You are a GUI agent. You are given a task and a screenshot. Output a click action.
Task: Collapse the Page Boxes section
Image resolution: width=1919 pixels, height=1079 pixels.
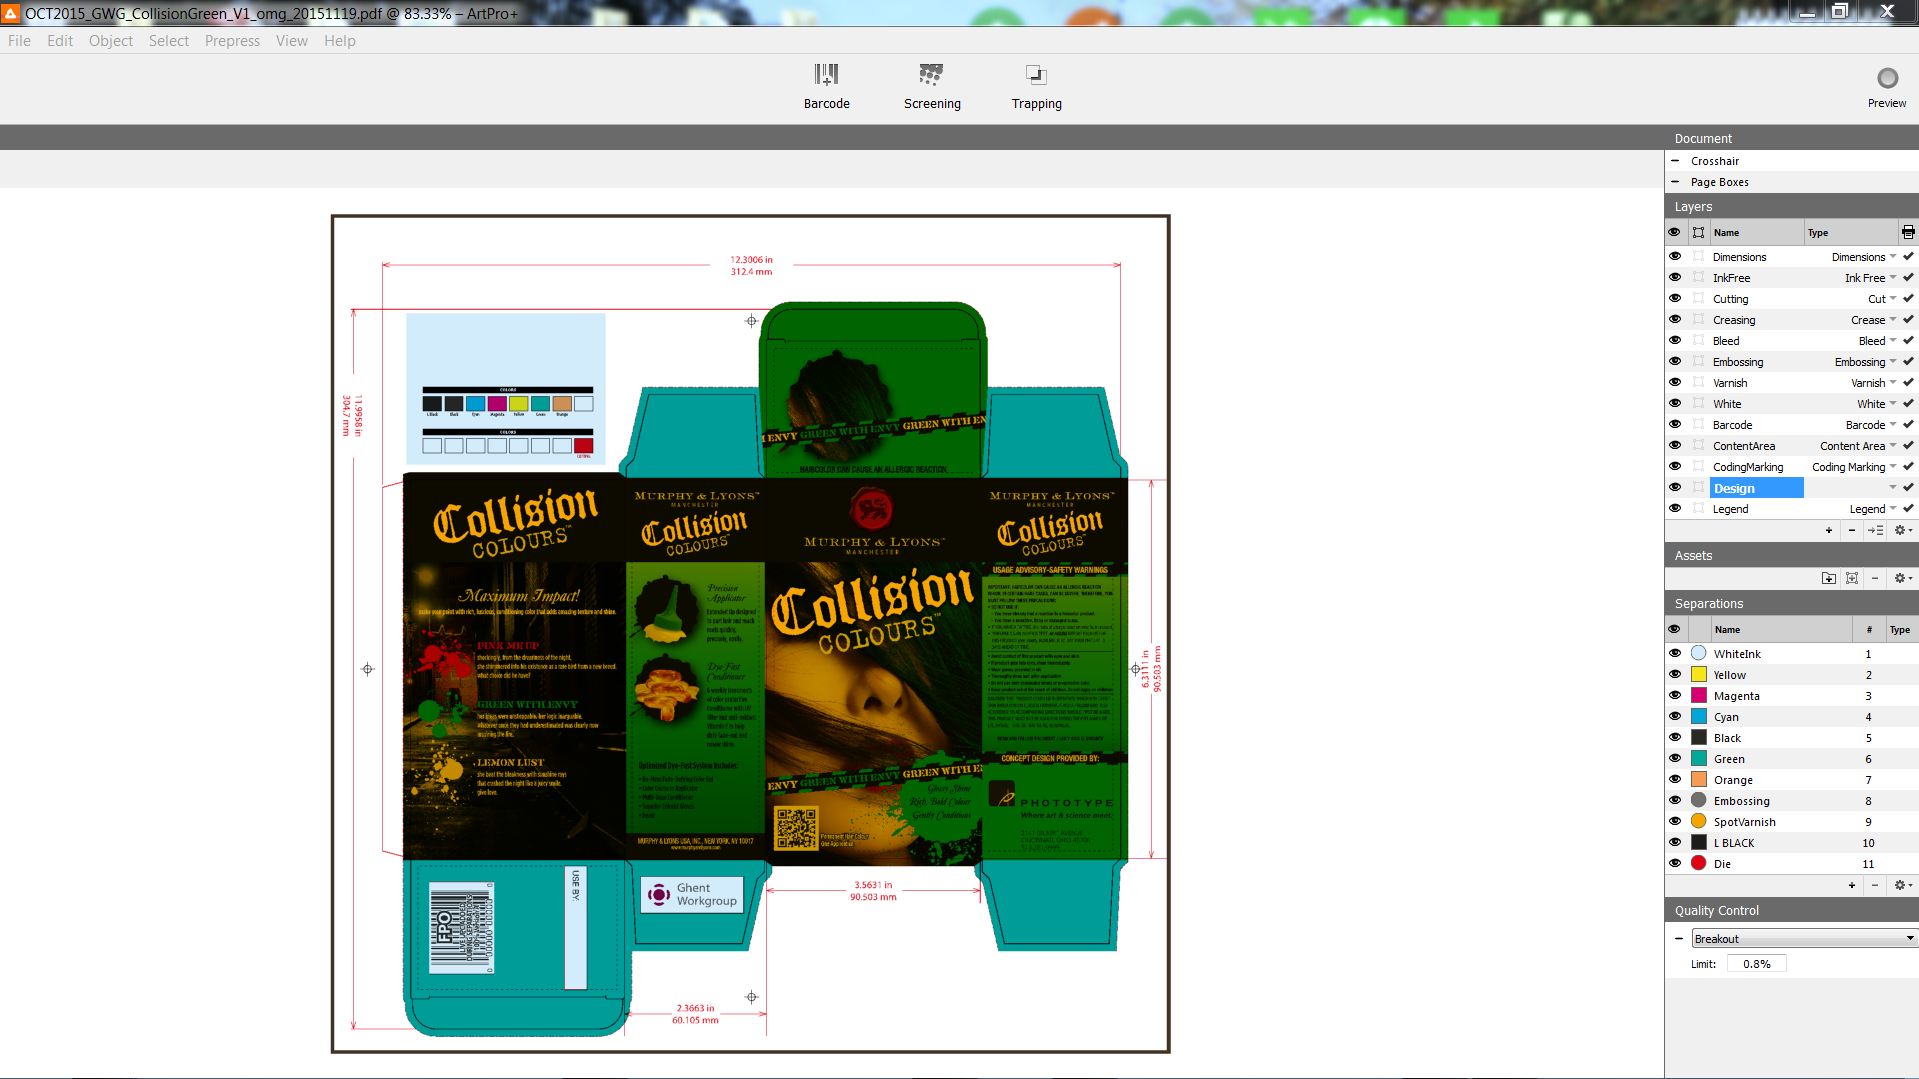(x=1675, y=181)
